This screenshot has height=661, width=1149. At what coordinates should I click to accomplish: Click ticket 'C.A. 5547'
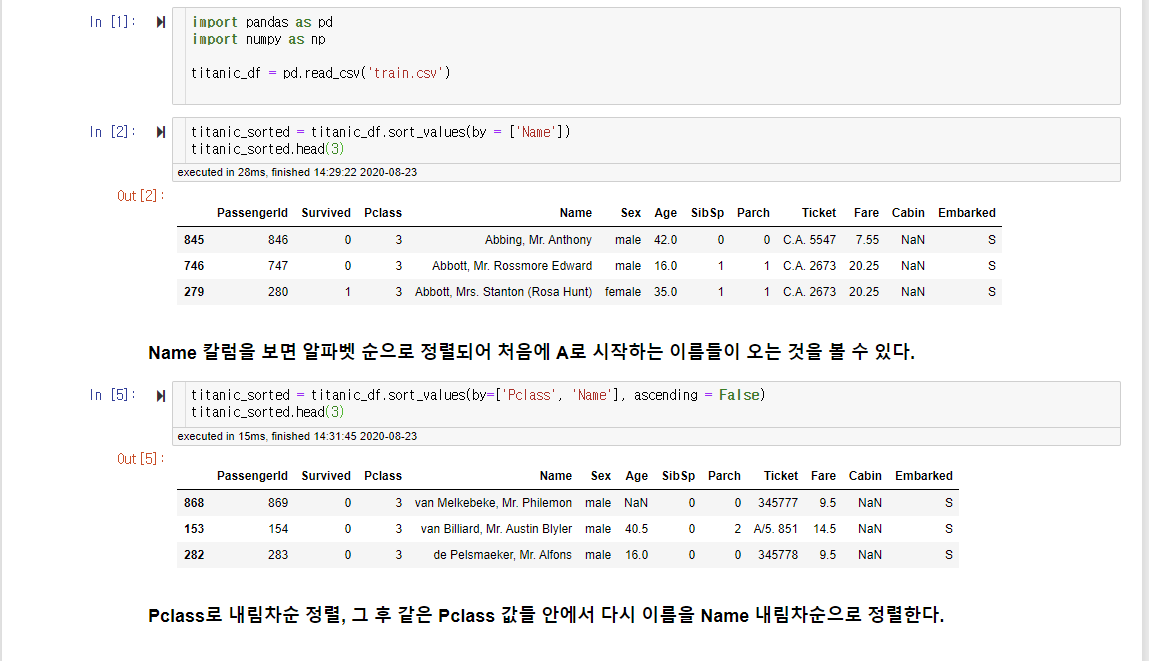click(x=809, y=240)
